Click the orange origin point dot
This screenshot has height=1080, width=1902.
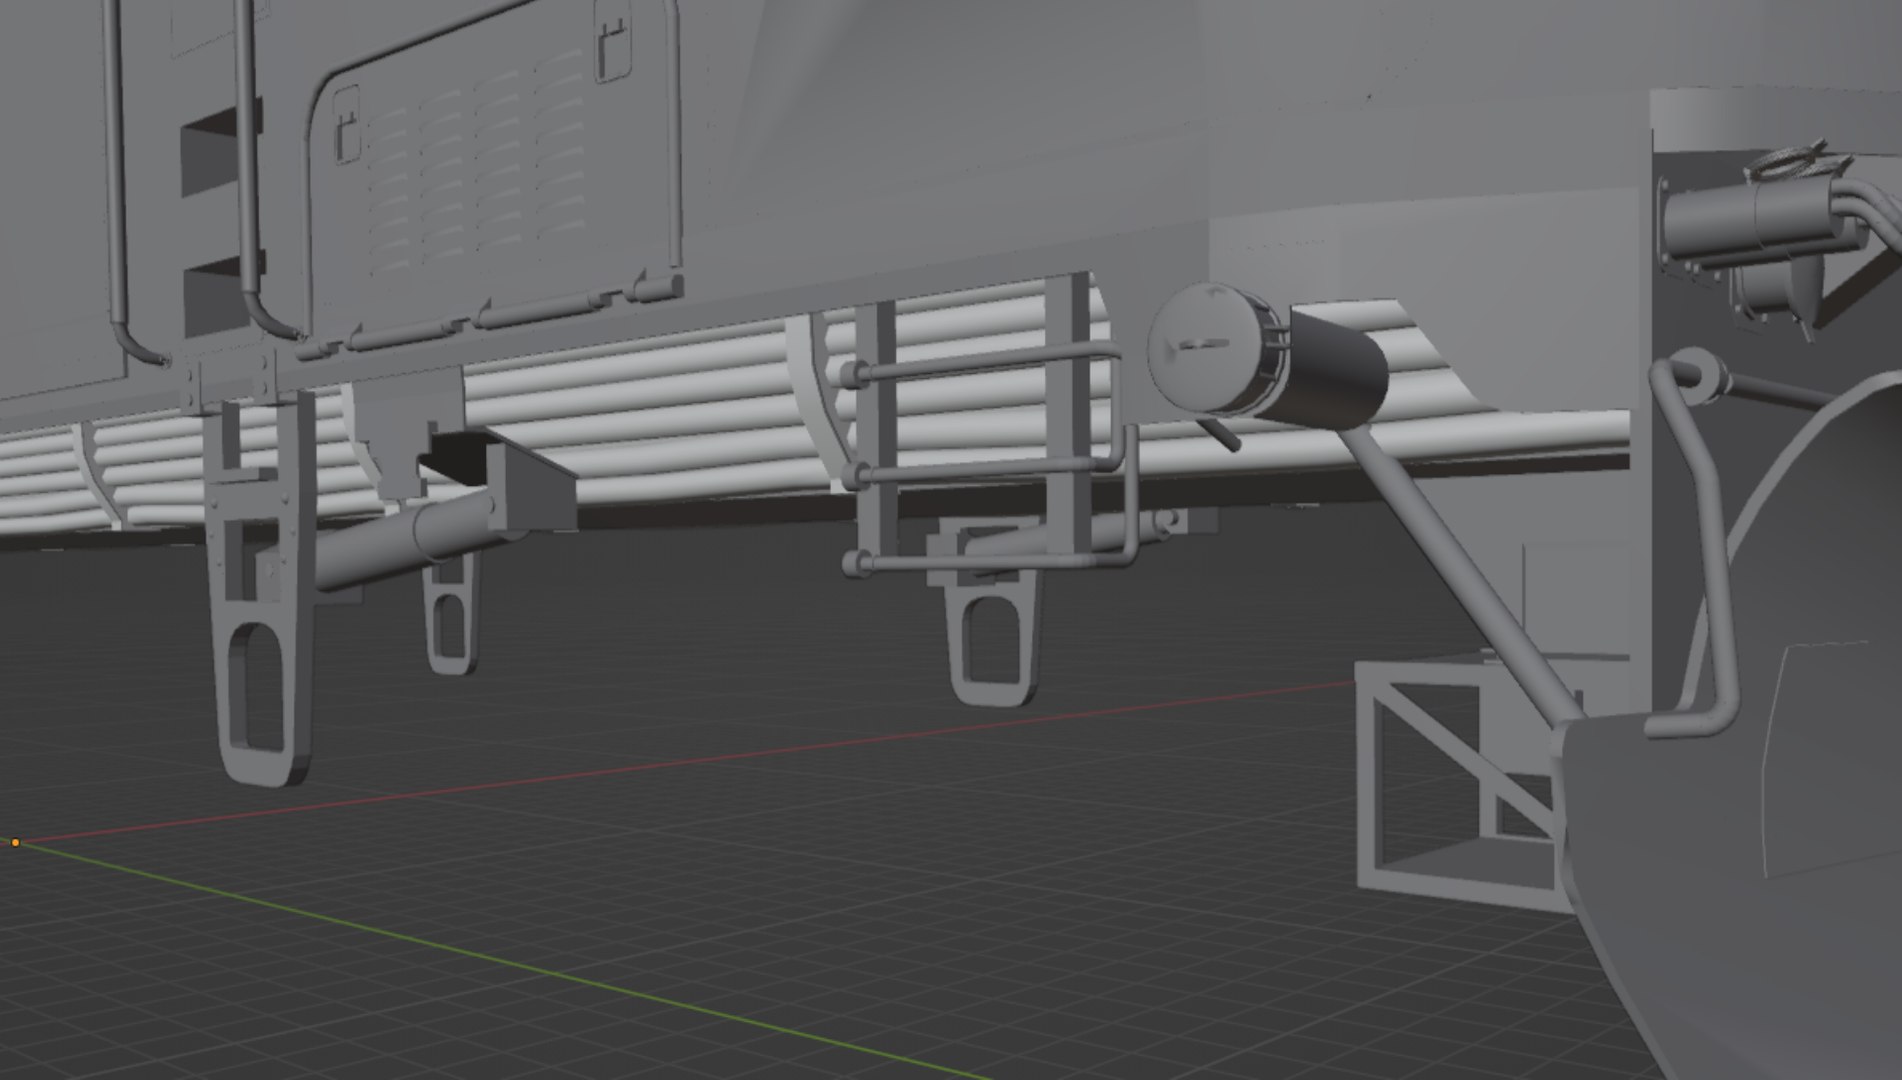(x=15, y=843)
